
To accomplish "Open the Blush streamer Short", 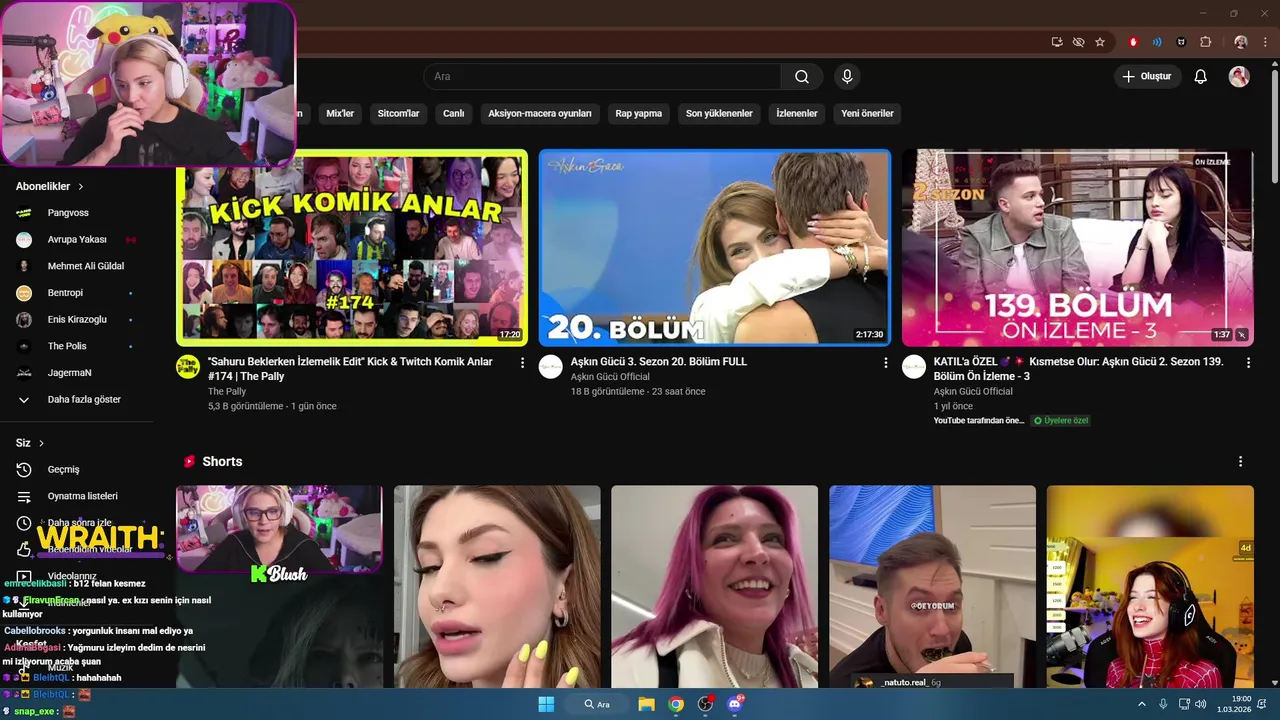I will (x=279, y=587).
